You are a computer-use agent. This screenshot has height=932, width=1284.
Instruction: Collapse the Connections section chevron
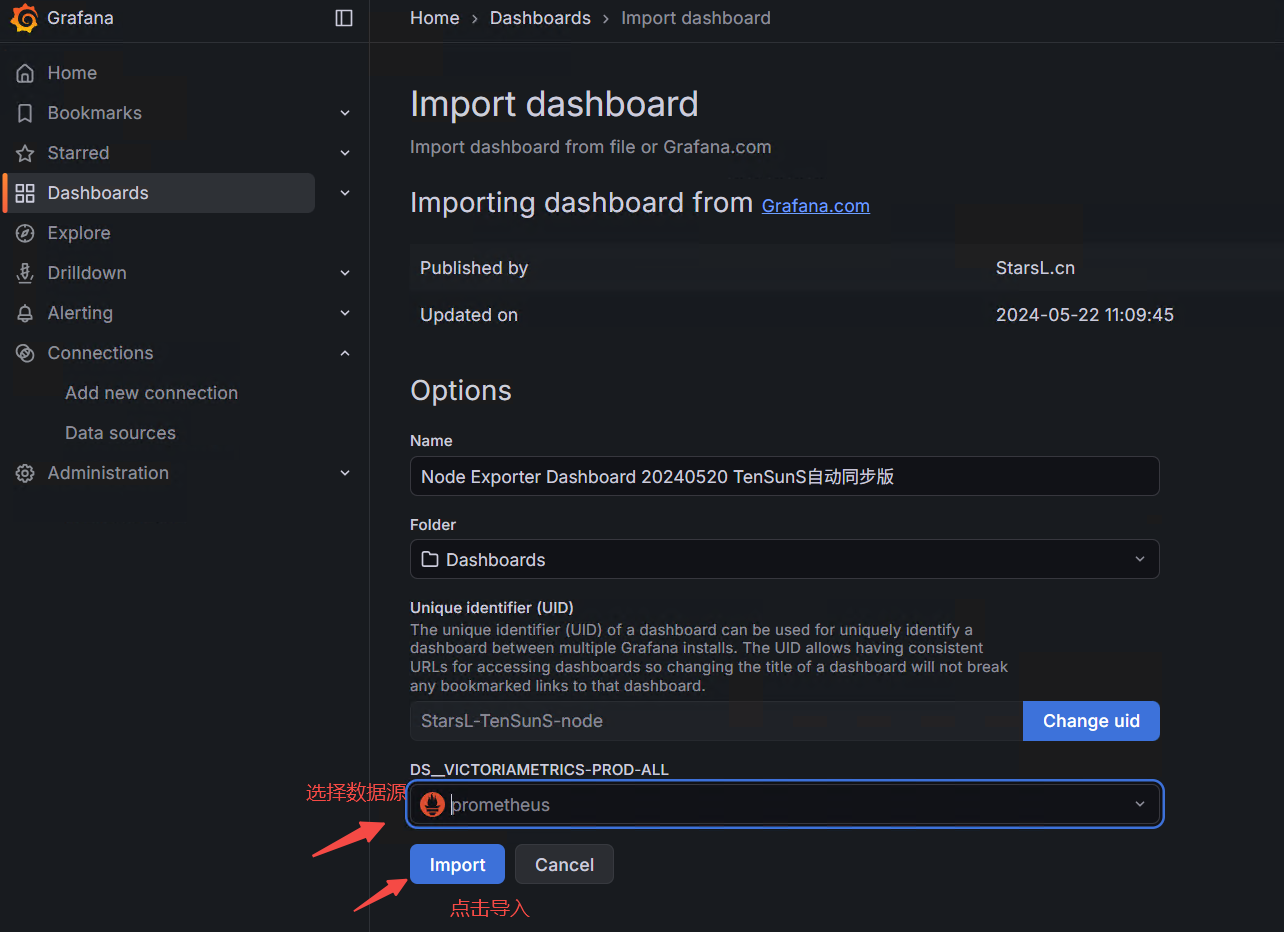coord(345,353)
